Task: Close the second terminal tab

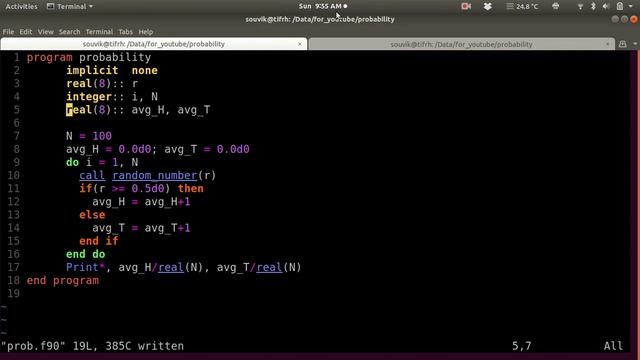Action: click(x=607, y=44)
